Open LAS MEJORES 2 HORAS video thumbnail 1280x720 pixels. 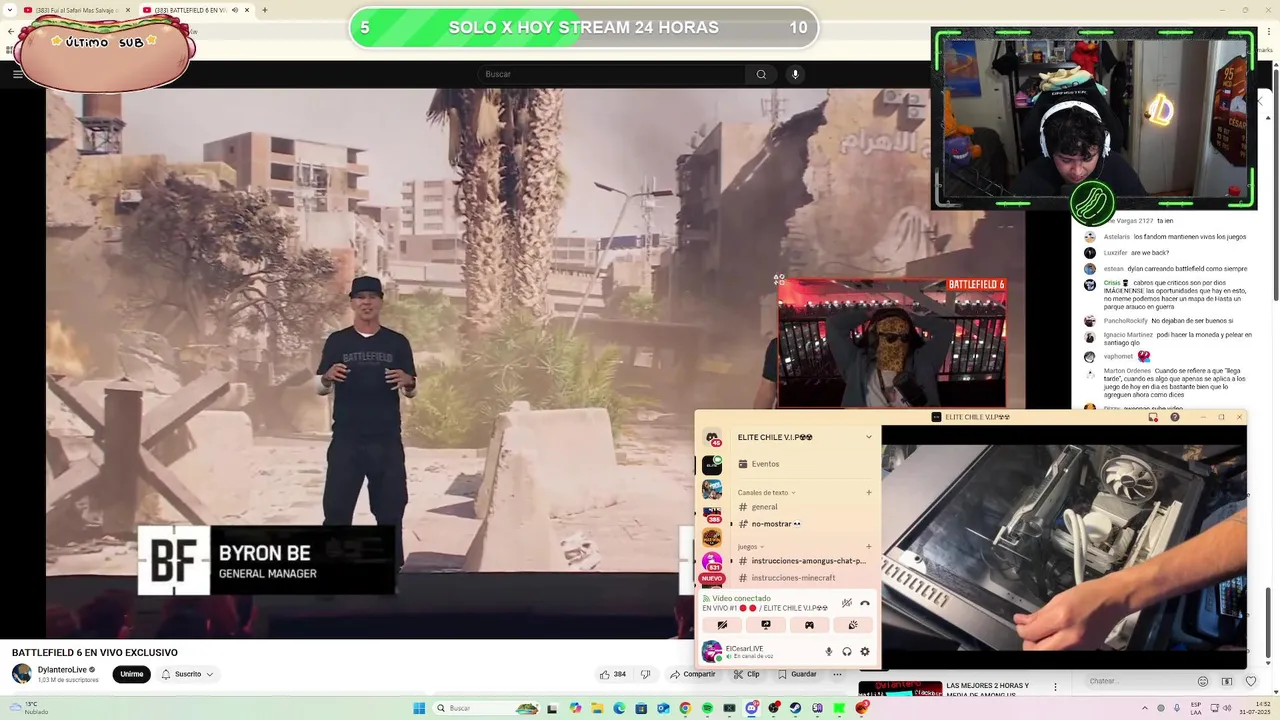(x=900, y=691)
